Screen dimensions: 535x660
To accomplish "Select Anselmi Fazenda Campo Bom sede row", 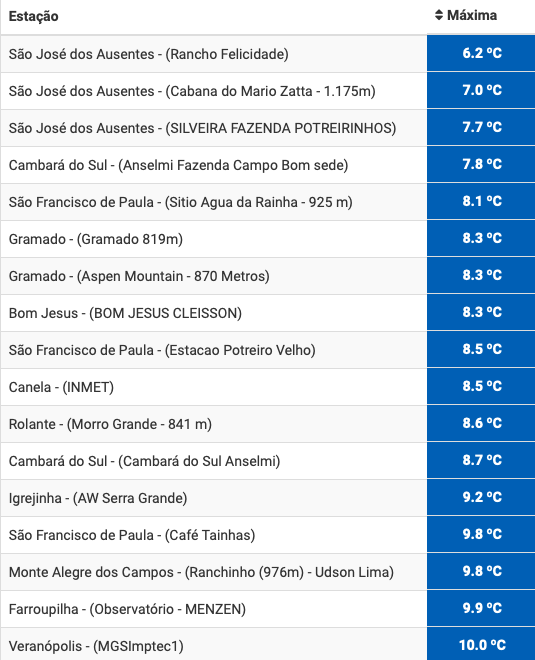I will [268, 165].
